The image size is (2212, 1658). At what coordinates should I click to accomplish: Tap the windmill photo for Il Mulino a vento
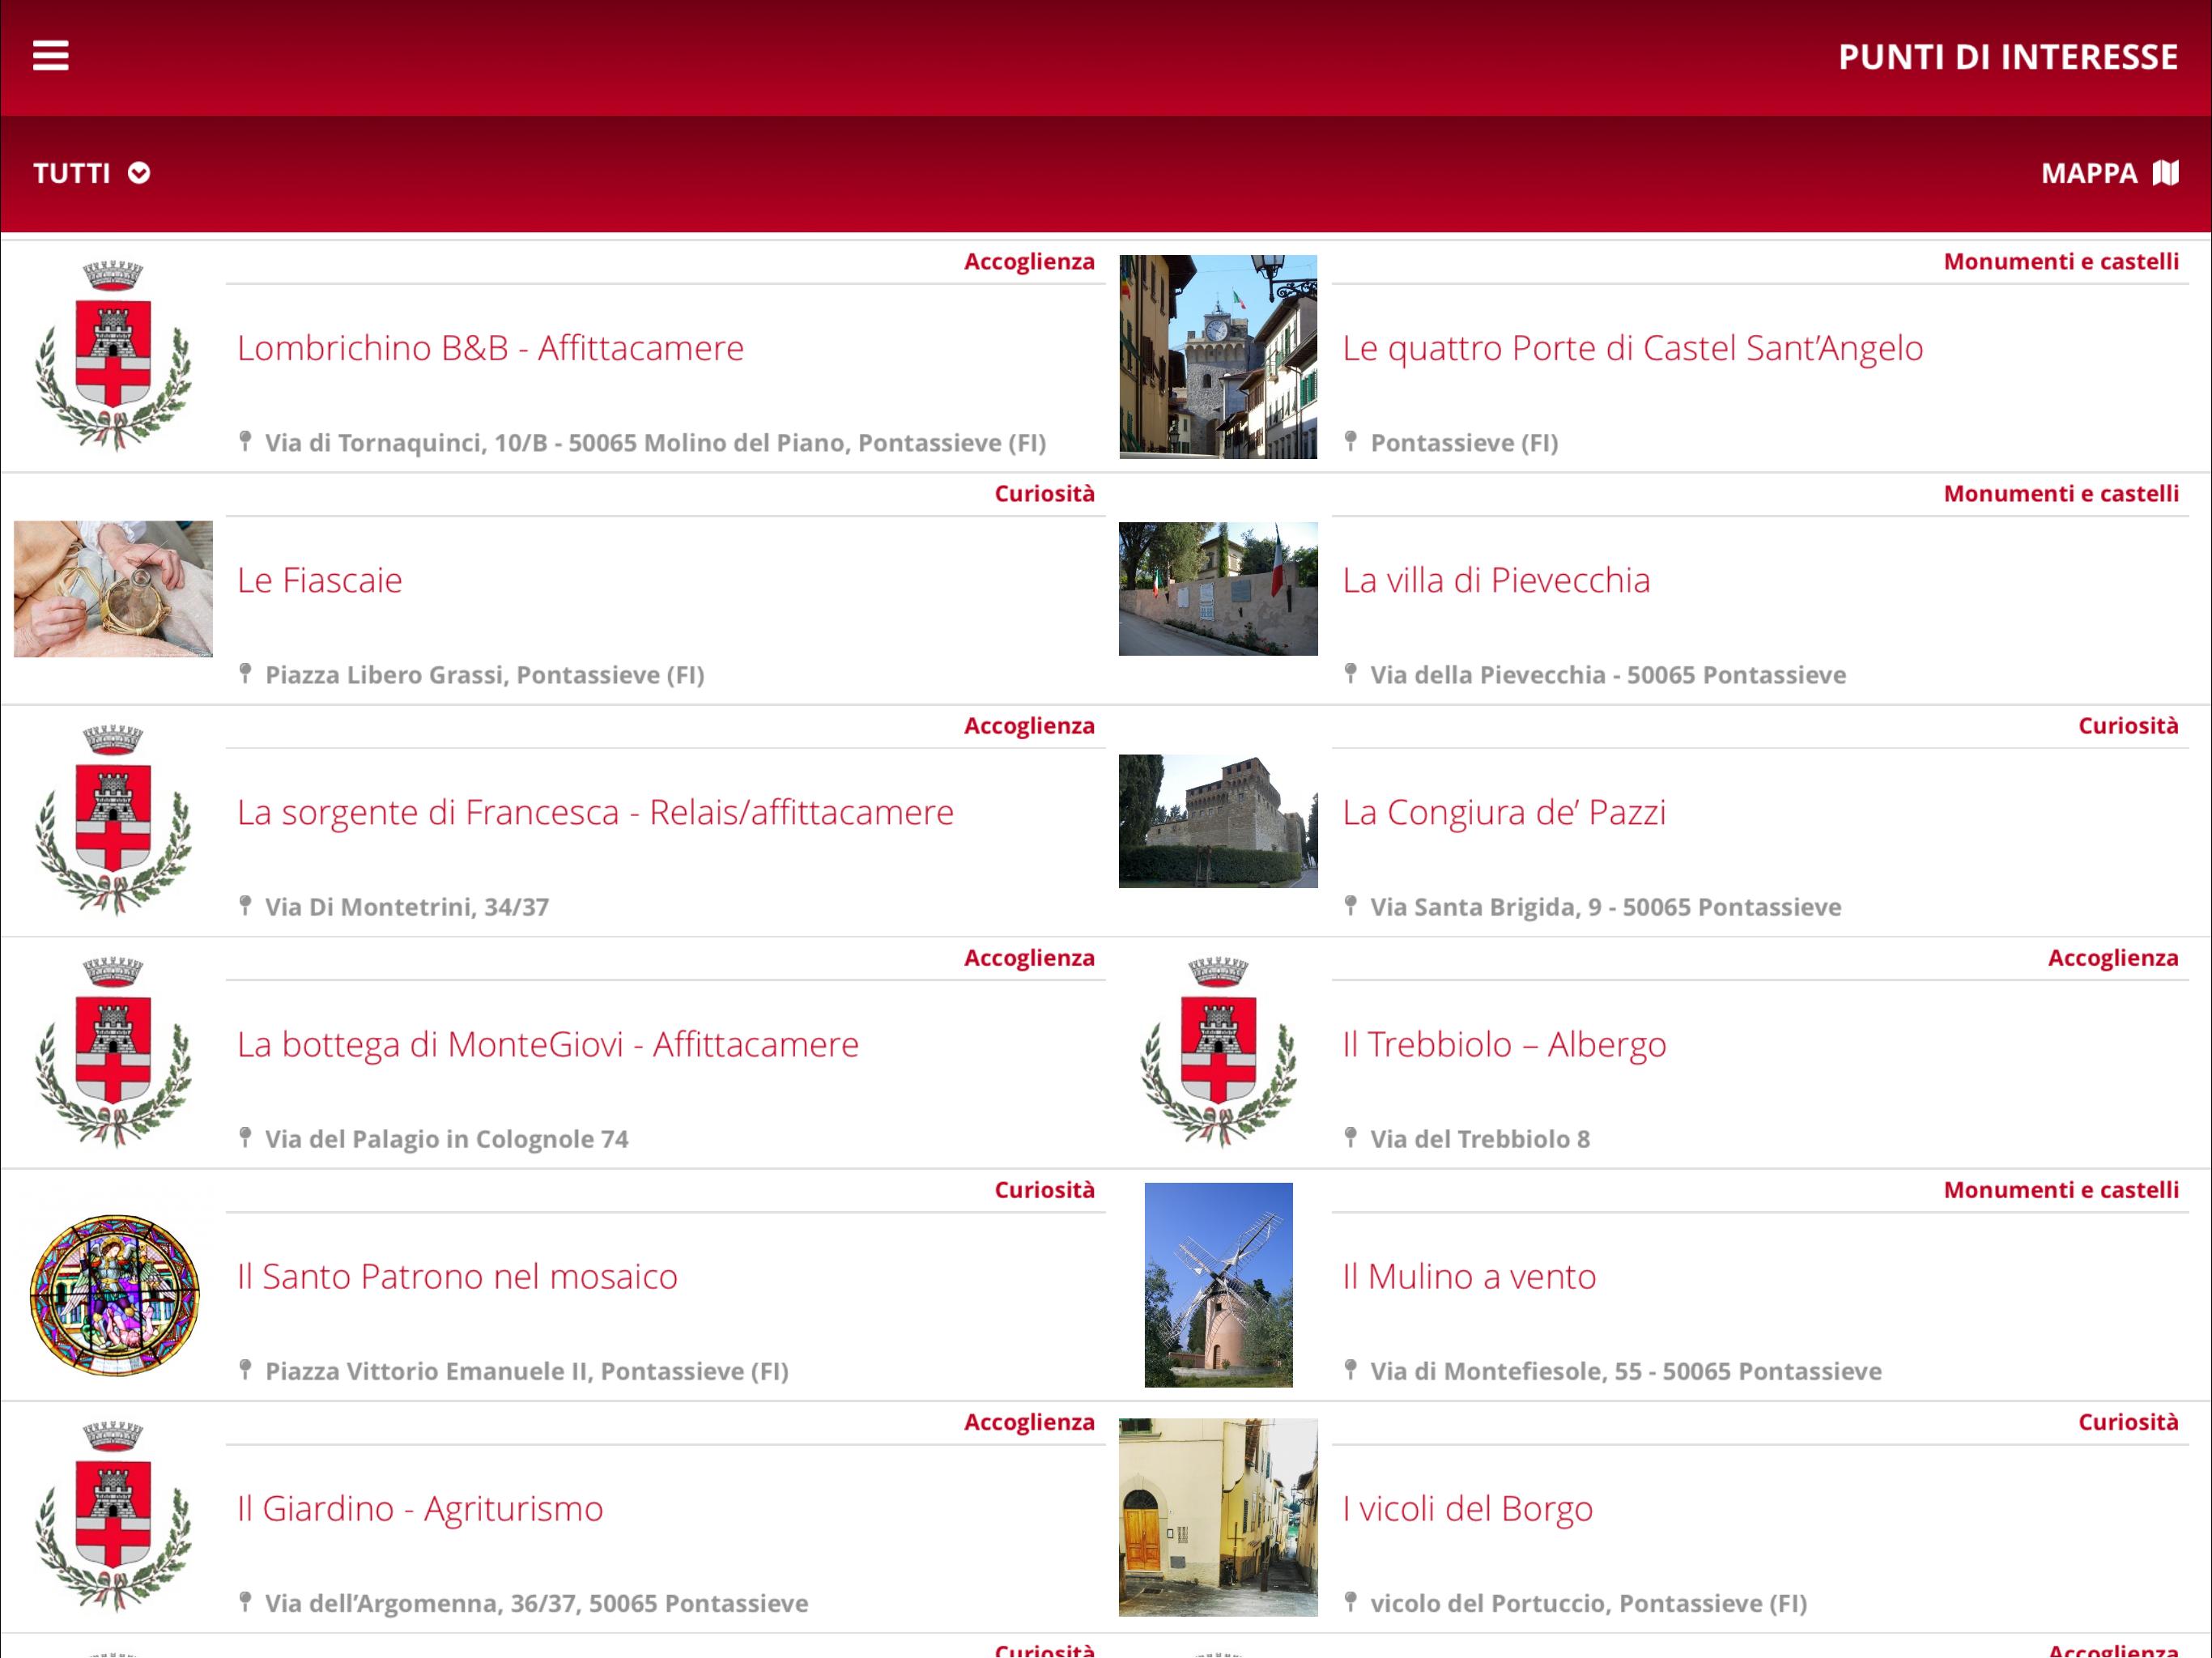coord(1218,1285)
